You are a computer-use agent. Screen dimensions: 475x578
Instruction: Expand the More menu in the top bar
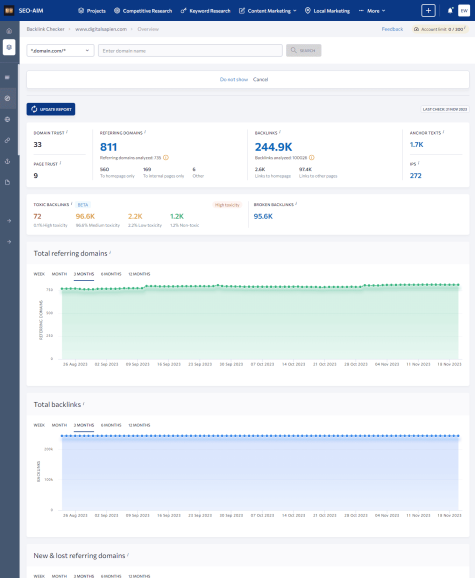372,11
